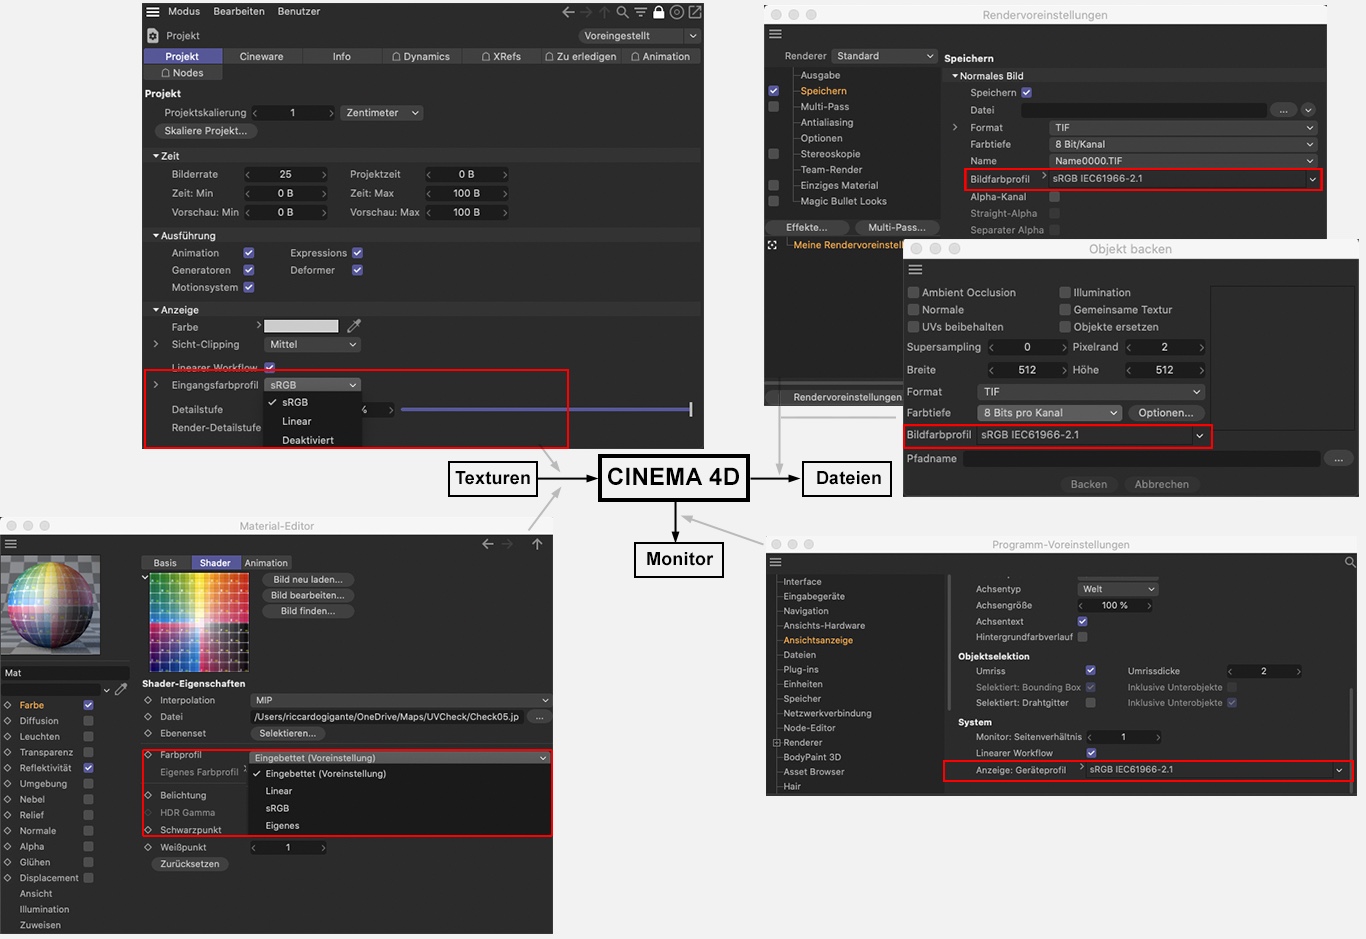The image size is (1366, 939).
Task: Click the colorful texture thumbnail in the Material-Editor Shader tab
Action: pyautogui.click(x=199, y=621)
